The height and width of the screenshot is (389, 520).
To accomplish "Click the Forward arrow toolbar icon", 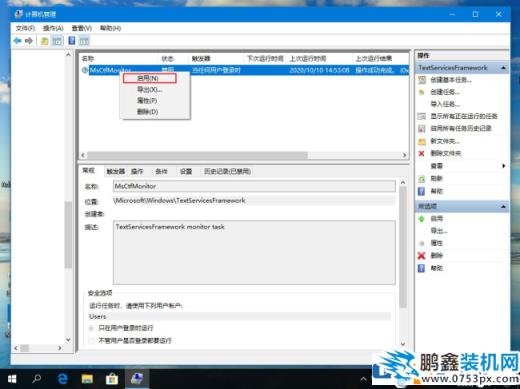I will 29,41.
